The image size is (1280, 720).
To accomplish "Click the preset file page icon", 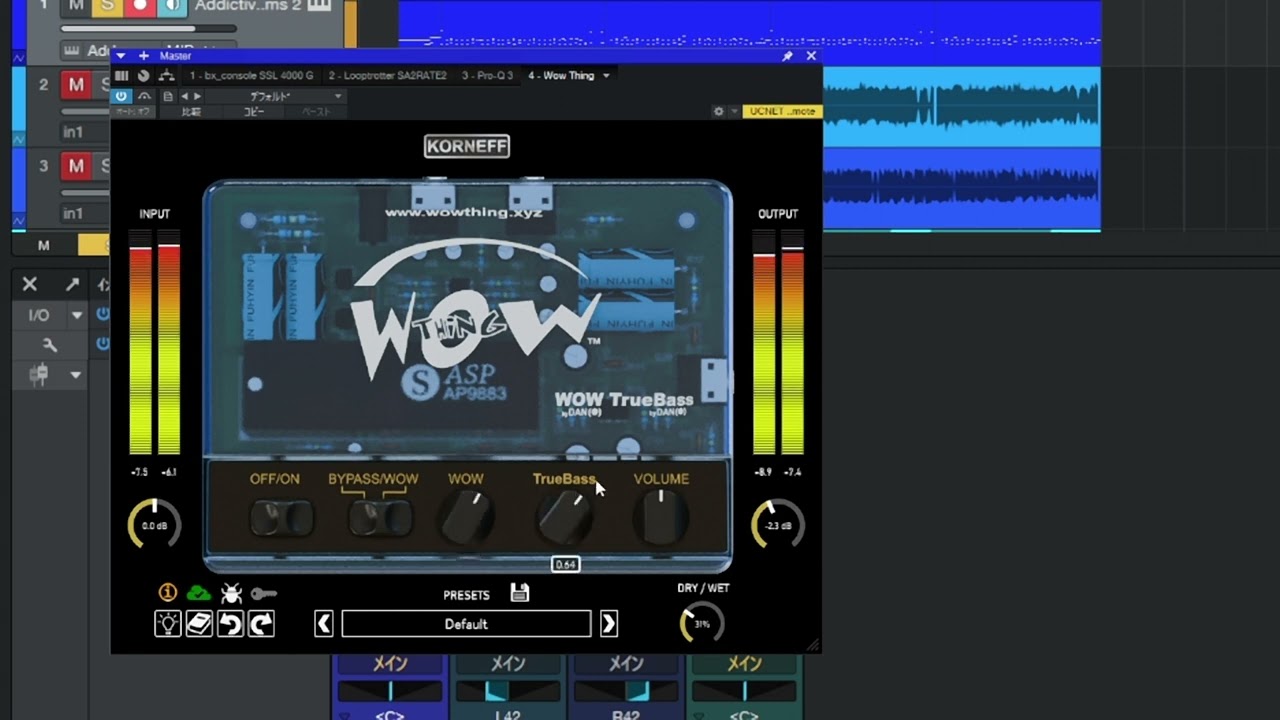I will (168, 96).
